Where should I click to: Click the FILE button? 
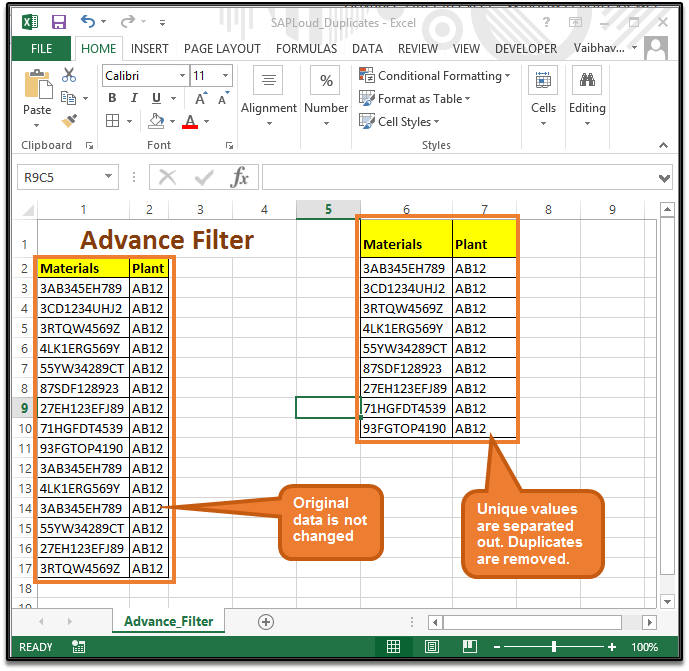(42, 48)
